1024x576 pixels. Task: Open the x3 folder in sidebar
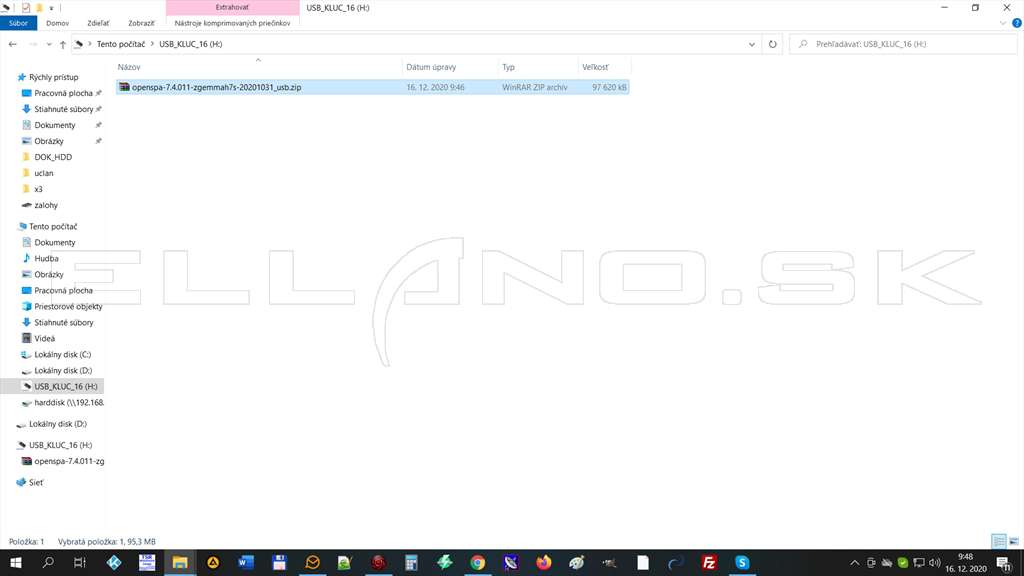coord(38,189)
